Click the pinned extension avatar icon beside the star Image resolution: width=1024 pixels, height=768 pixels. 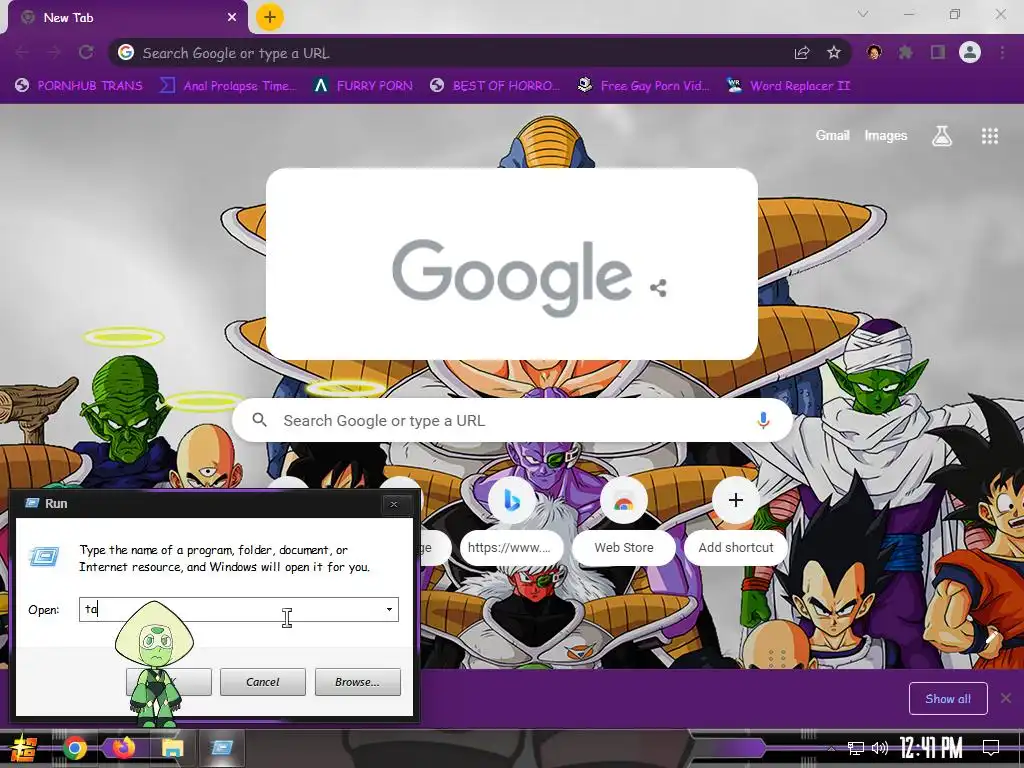874,52
